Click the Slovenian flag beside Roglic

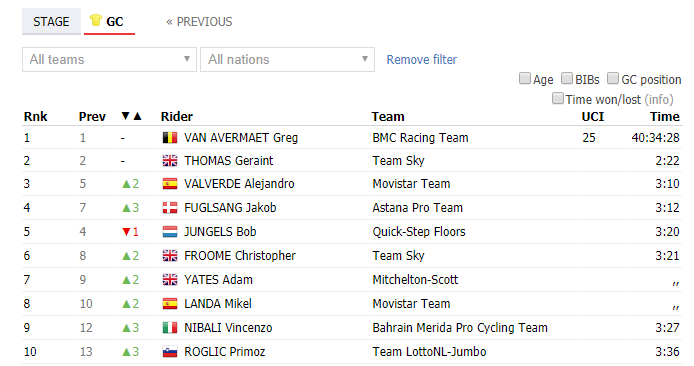tap(170, 351)
